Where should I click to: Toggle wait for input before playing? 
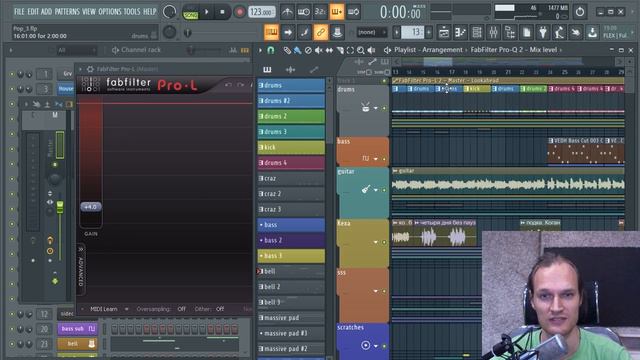click(304, 12)
